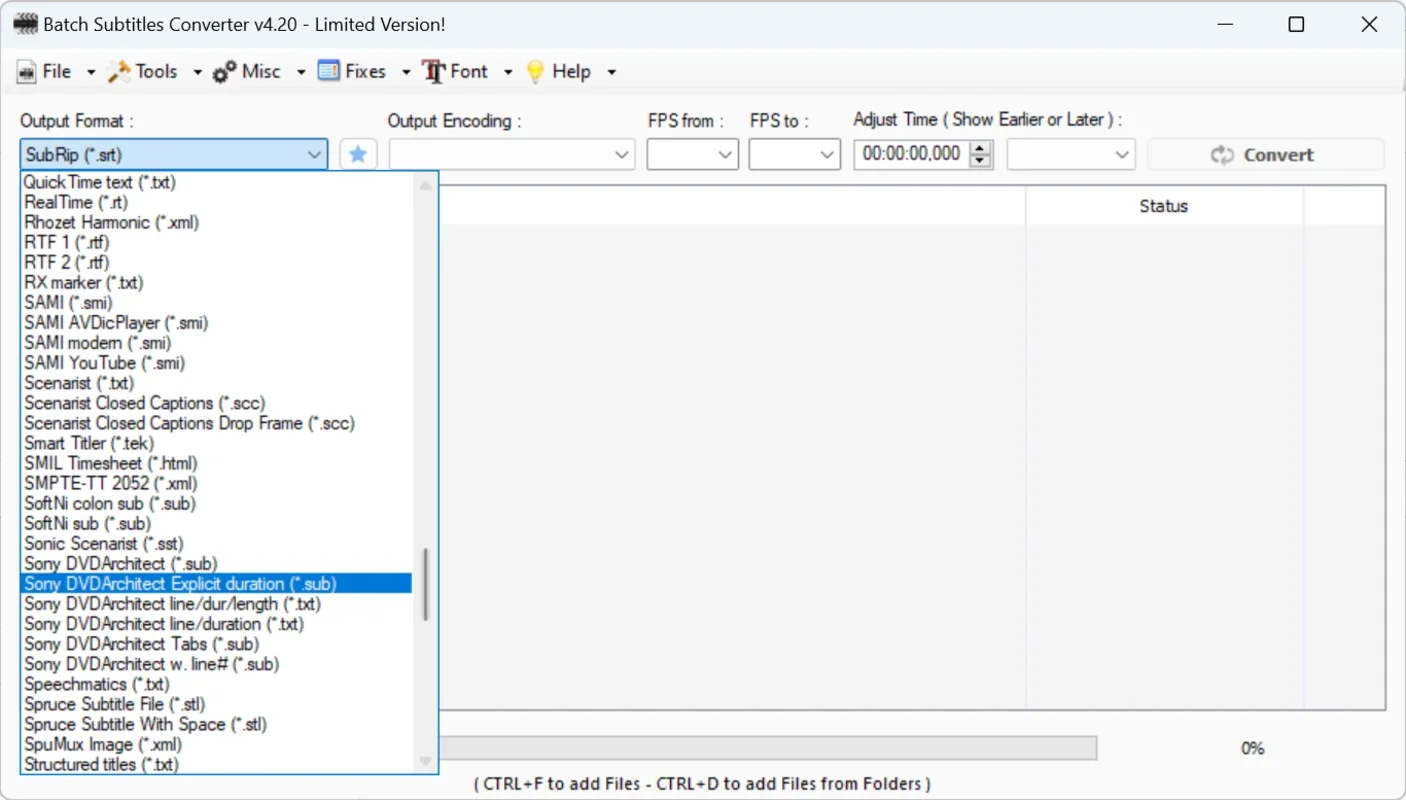Select Structured titles (*.txt) format
The width and height of the screenshot is (1406, 800).
[x=216, y=764]
